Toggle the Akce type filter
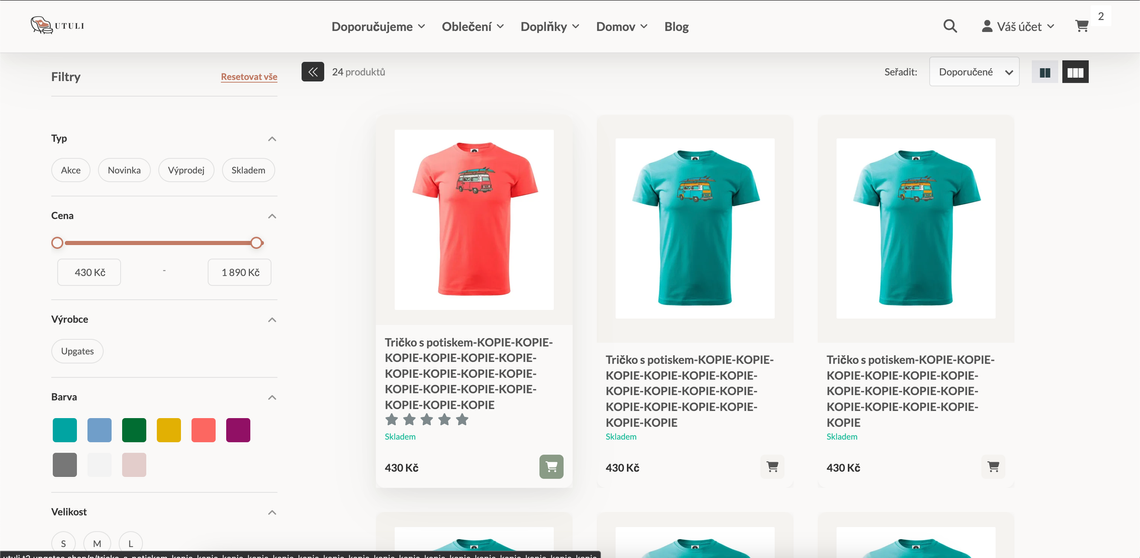Viewport: 1140px width, 558px height. tap(71, 170)
